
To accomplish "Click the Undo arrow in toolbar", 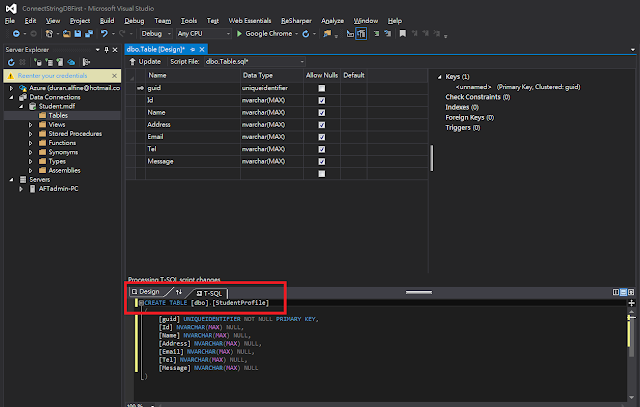I will [x=103, y=33].
